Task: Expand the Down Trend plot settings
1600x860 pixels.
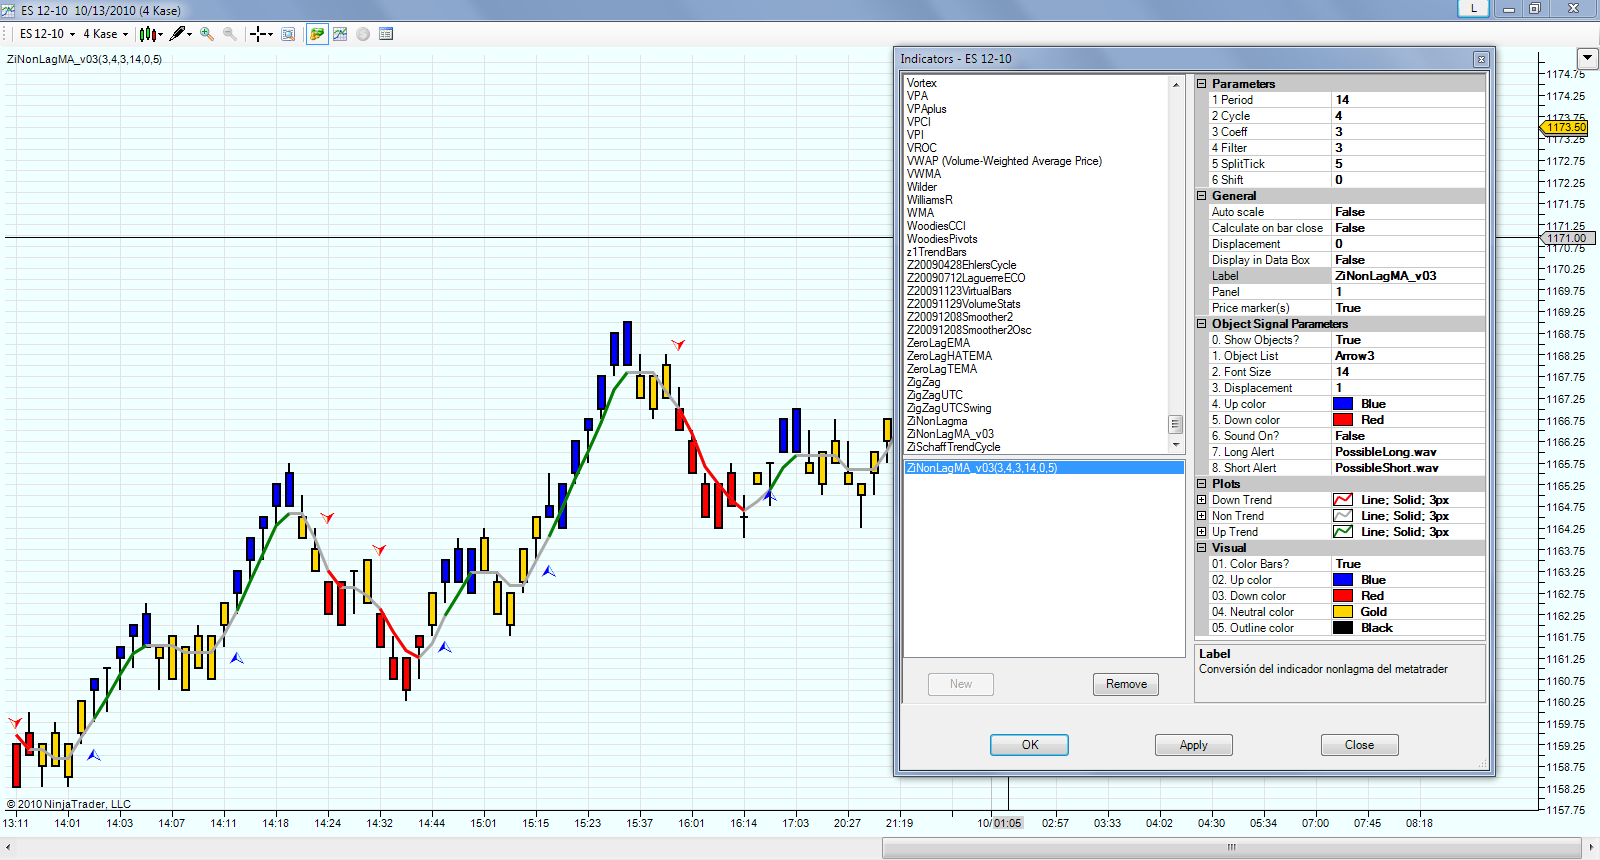Action: point(1202,500)
